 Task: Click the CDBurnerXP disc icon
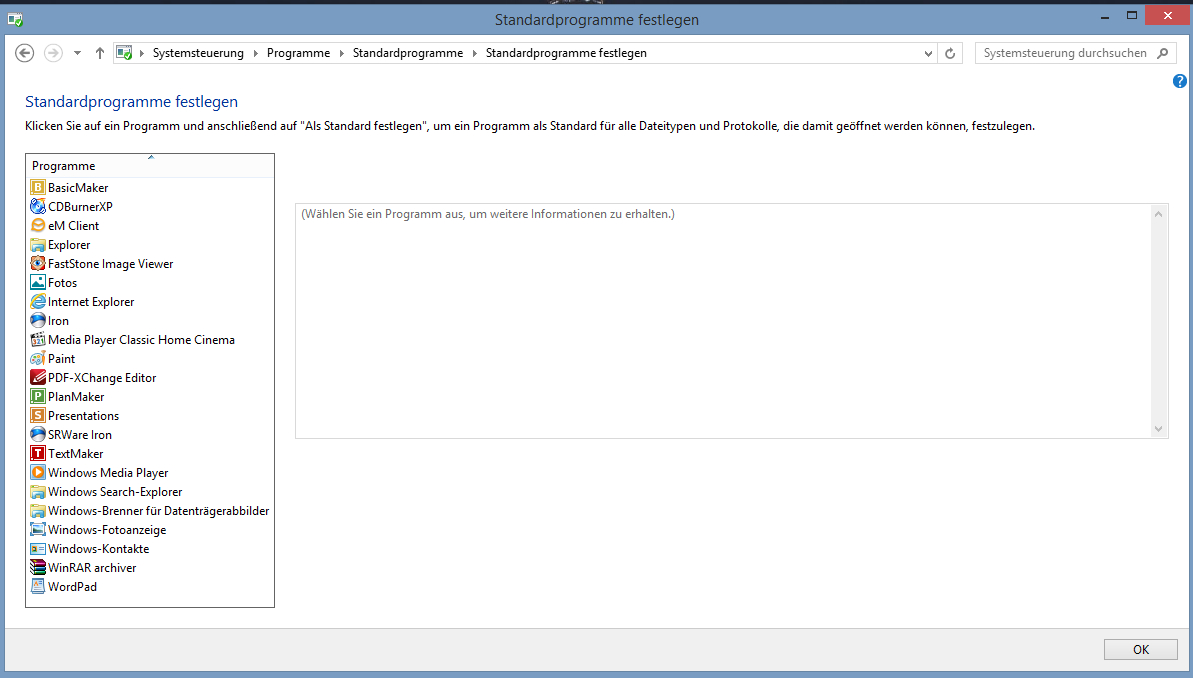[37, 206]
